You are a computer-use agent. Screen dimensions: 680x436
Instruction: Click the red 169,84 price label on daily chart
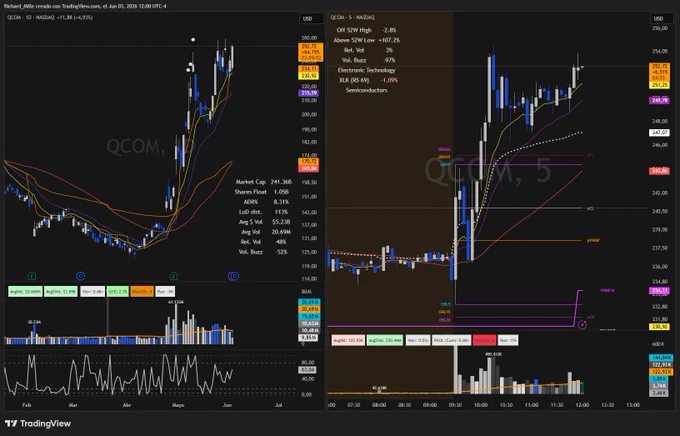click(309, 168)
